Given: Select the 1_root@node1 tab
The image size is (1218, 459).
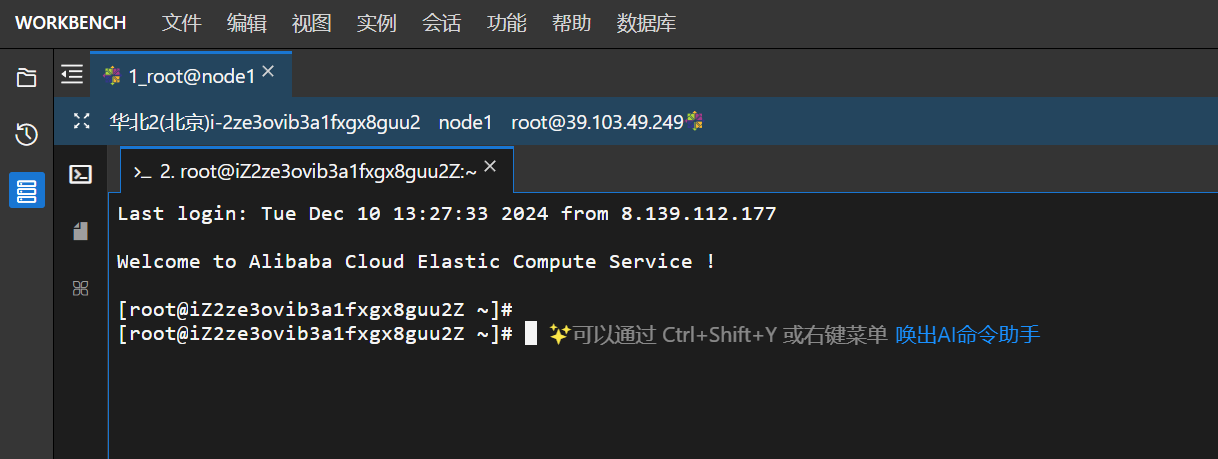Looking at the screenshot, I should (191, 75).
